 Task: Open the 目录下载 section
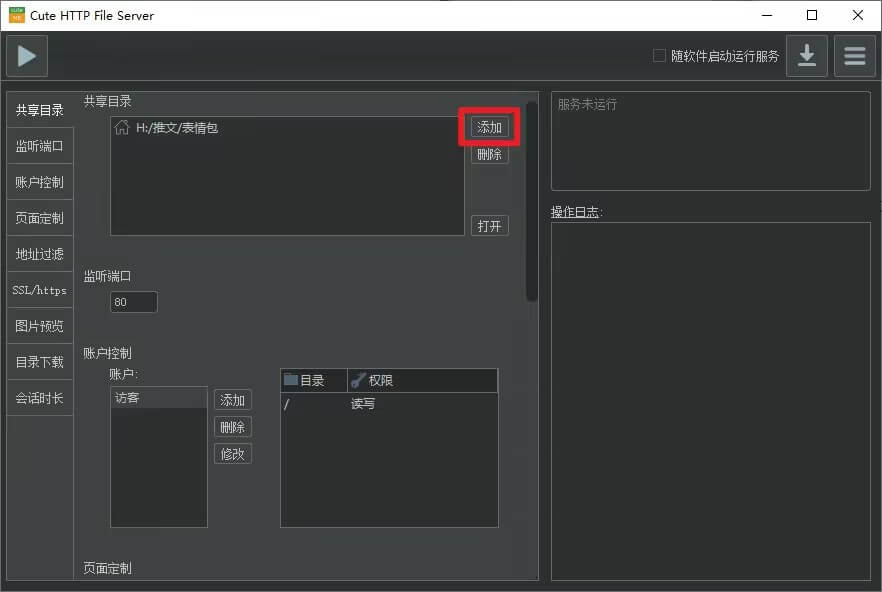(39, 361)
